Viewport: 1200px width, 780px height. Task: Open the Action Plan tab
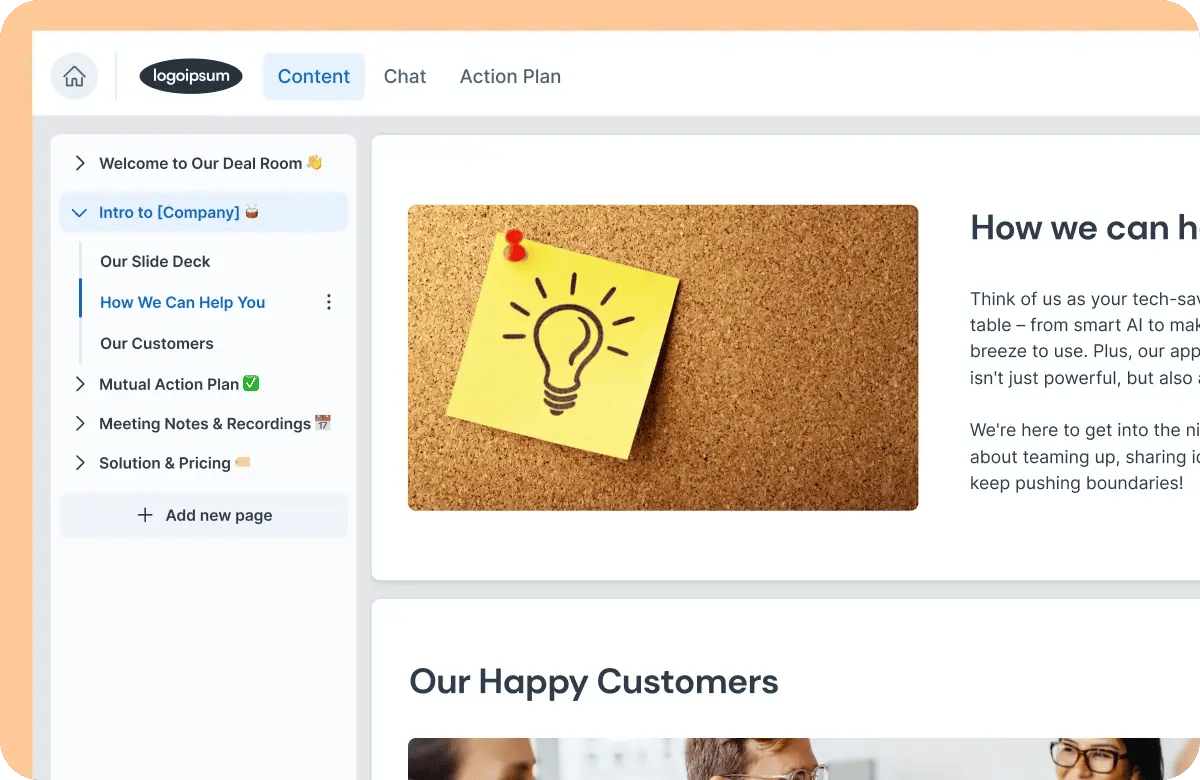click(x=510, y=77)
